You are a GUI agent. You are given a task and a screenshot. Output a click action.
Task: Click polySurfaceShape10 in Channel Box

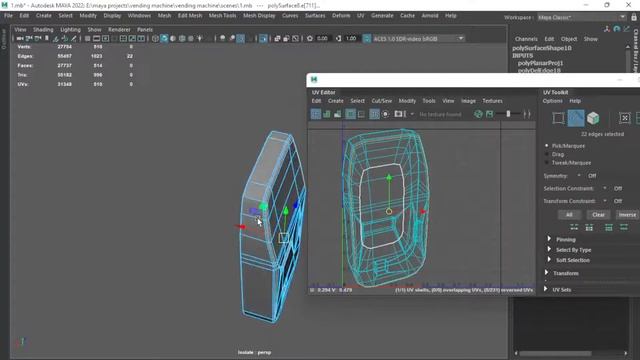tap(542, 48)
